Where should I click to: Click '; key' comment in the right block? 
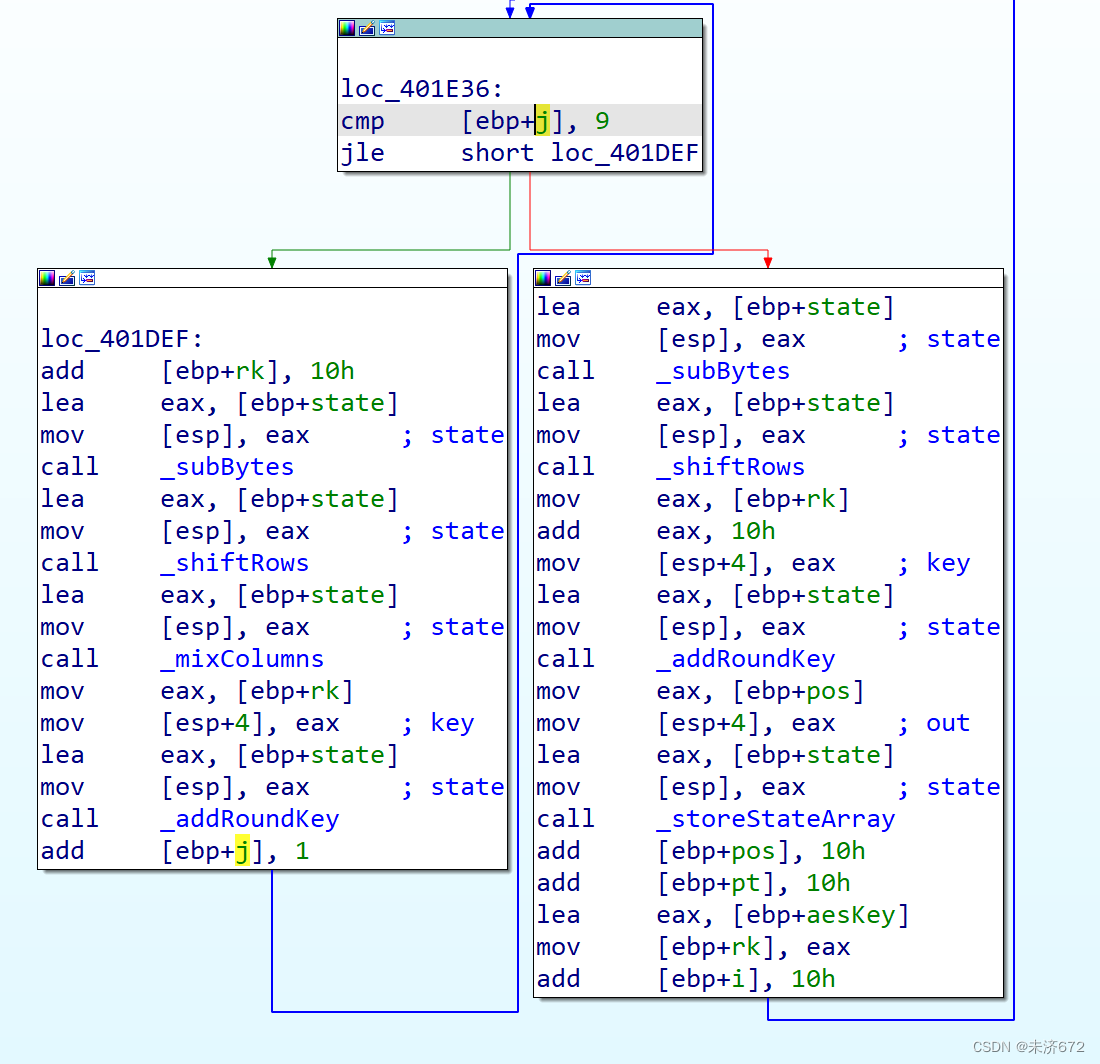click(934, 563)
